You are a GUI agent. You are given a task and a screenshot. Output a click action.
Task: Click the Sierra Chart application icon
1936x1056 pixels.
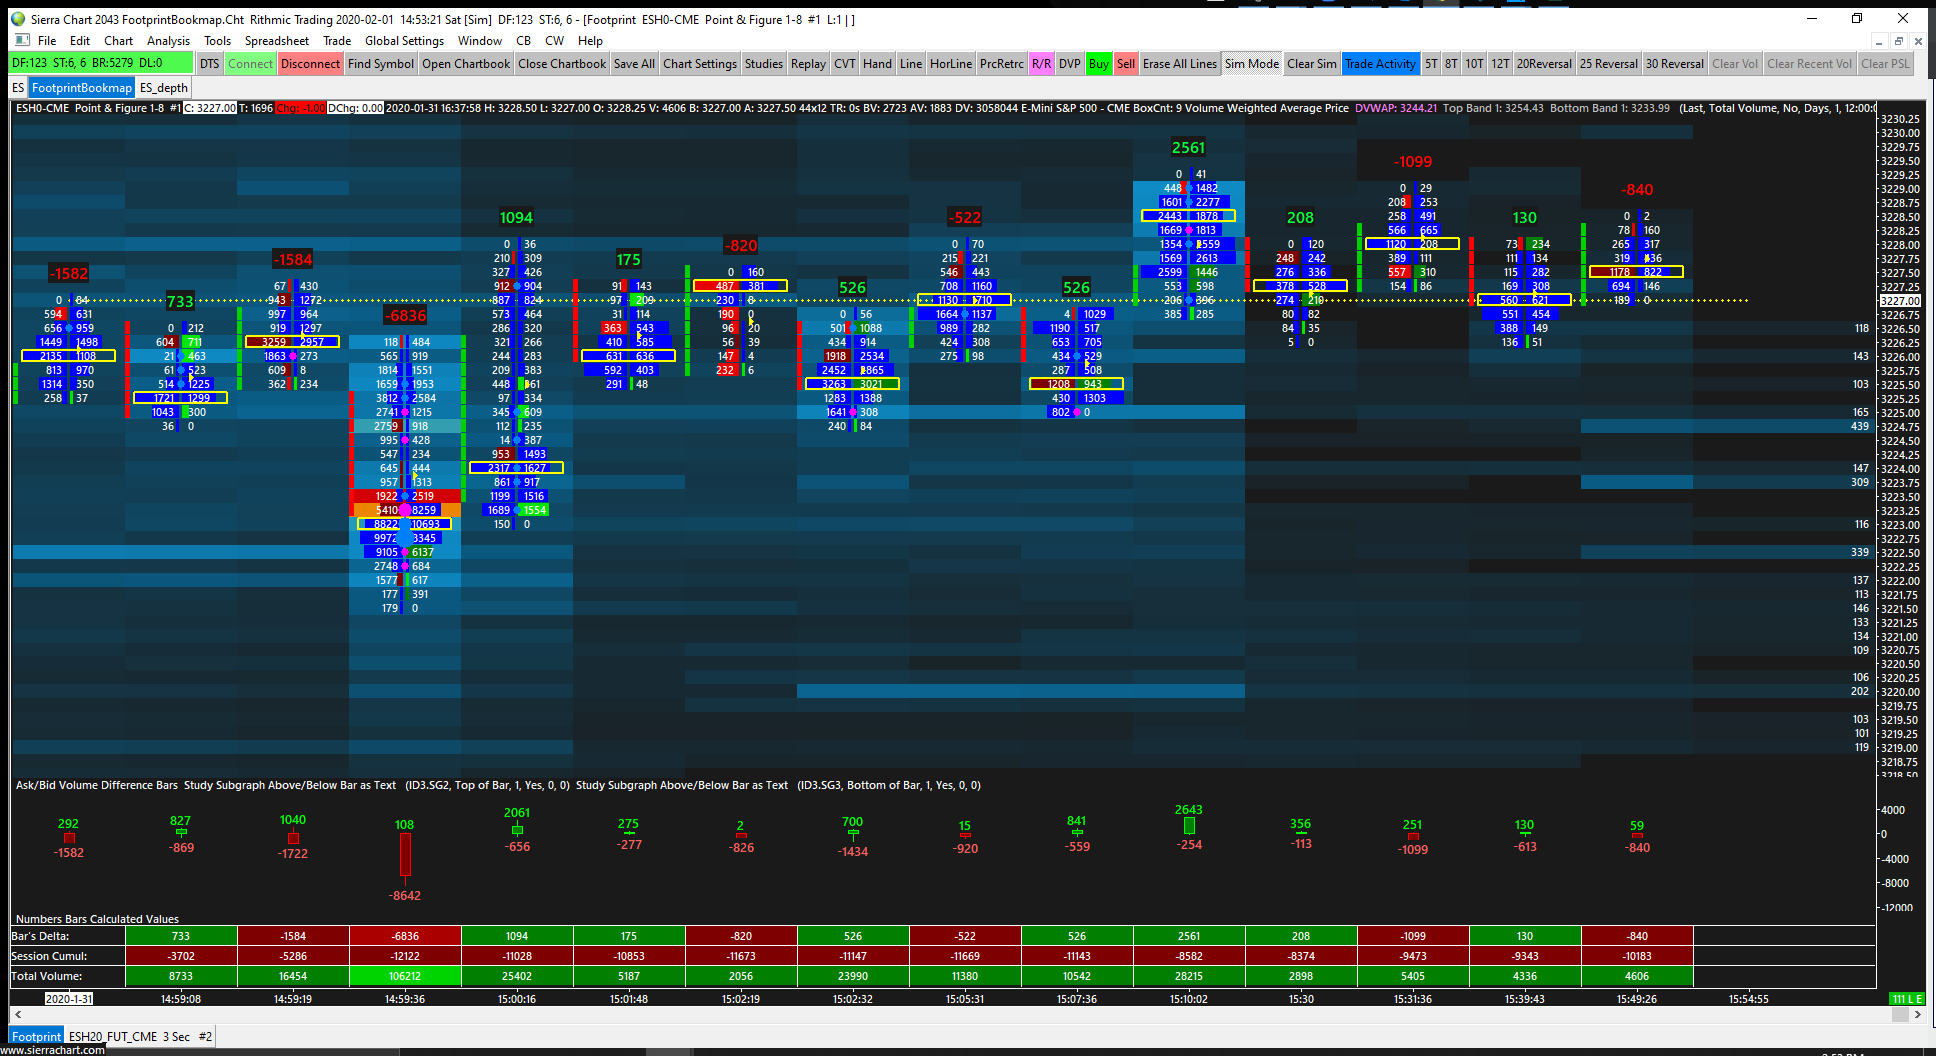click(17, 19)
